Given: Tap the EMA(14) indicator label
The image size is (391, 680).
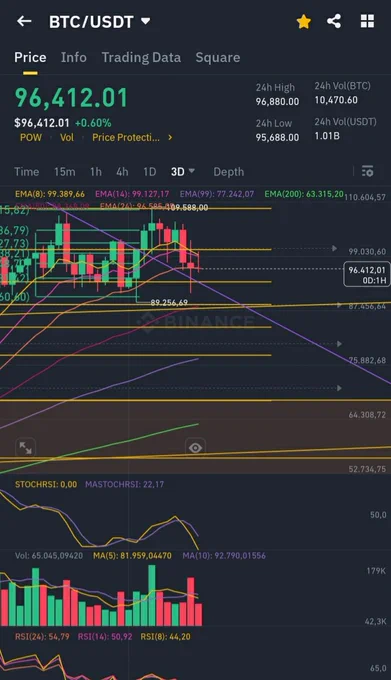Looking at the screenshot, I should [x=132, y=194].
